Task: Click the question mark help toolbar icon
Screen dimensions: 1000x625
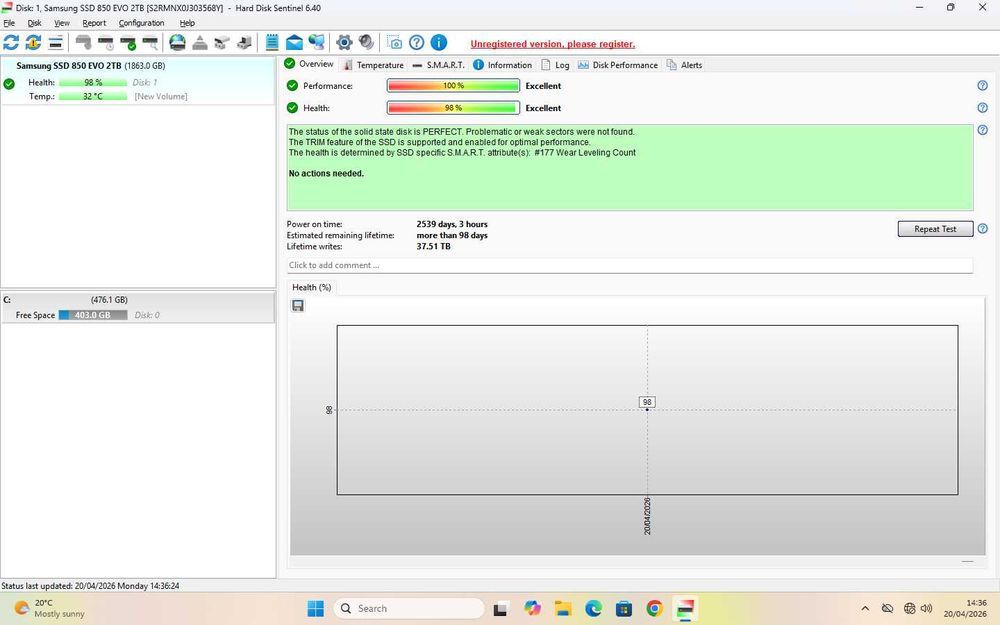Action: click(416, 43)
